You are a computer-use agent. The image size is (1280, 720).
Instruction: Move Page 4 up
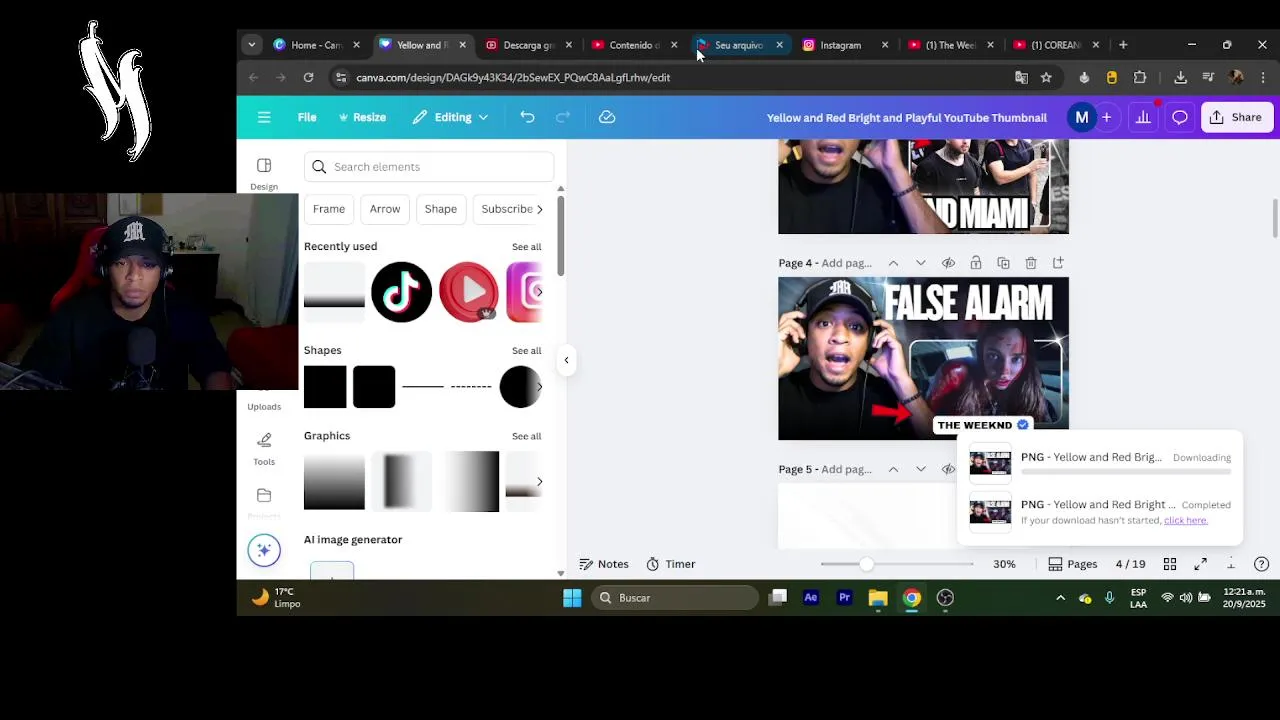(x=893, y=263)
